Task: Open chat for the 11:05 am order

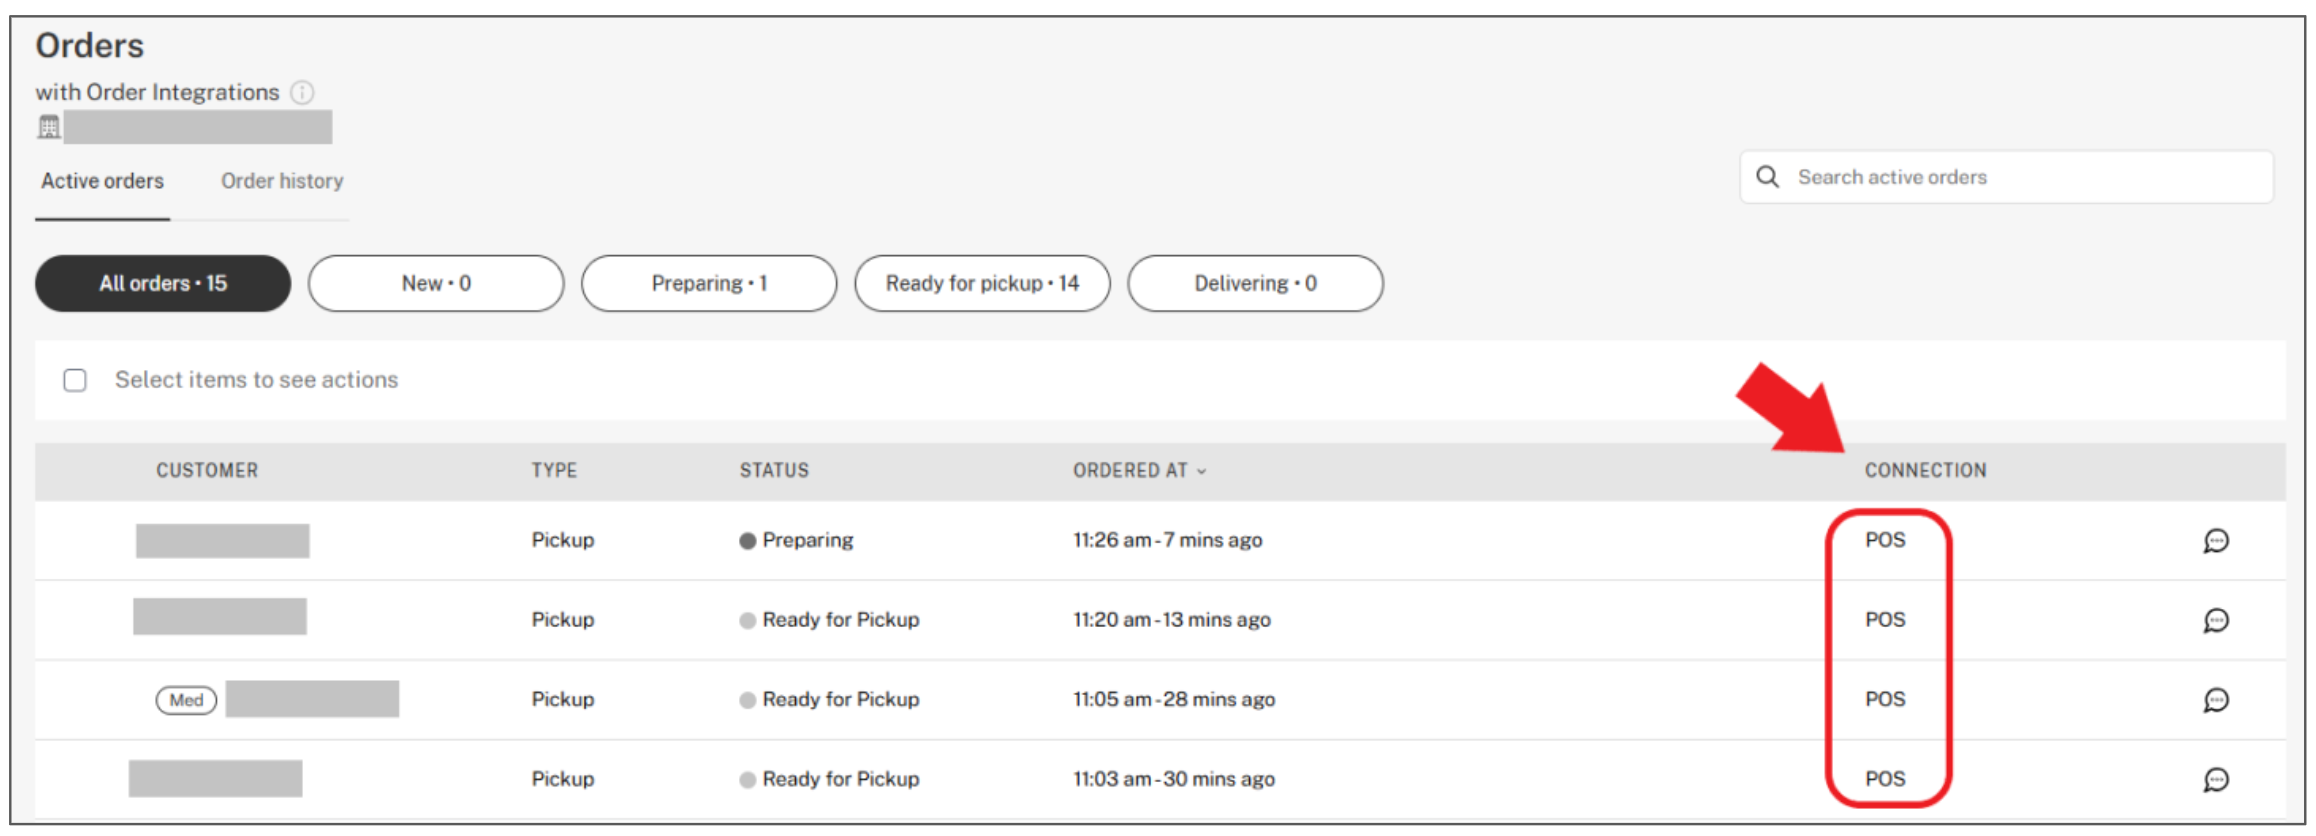Action: (2216, 700)
